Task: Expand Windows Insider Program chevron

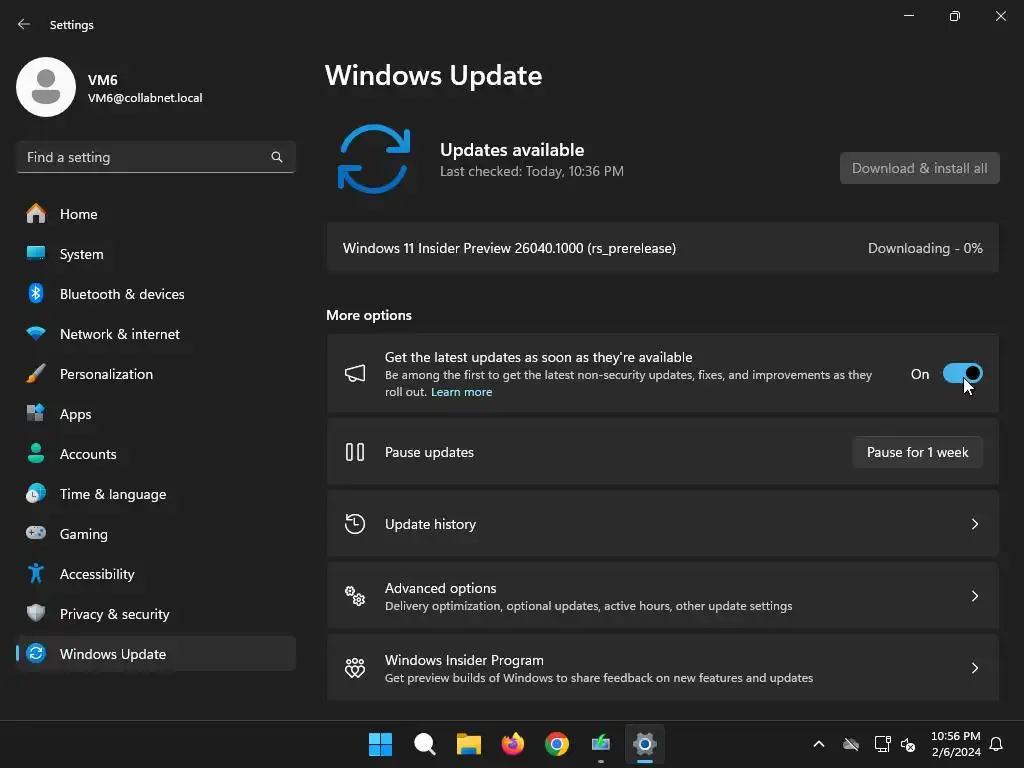Action: coord(974,667)
